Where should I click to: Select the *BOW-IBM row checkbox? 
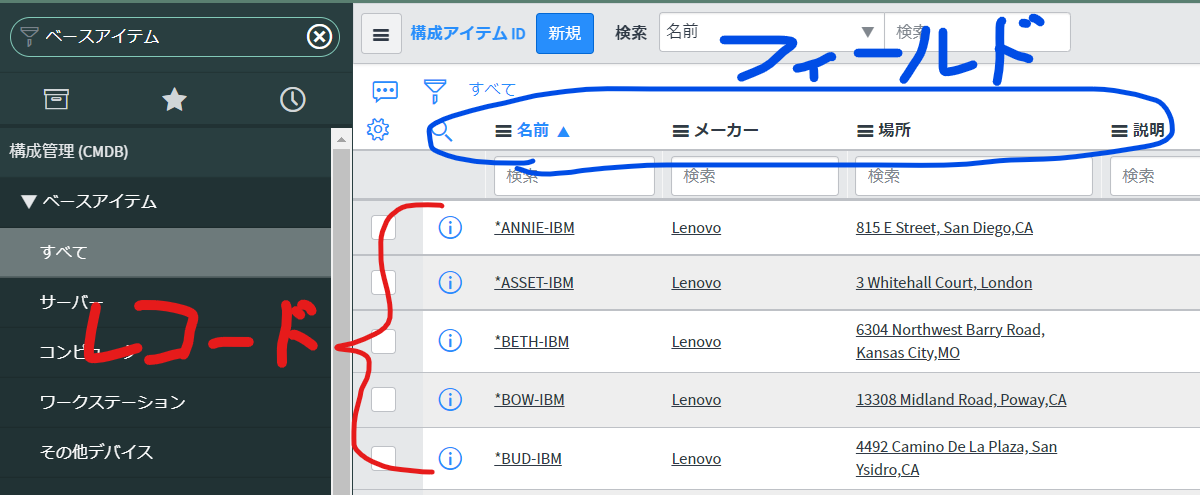(383, 400)
